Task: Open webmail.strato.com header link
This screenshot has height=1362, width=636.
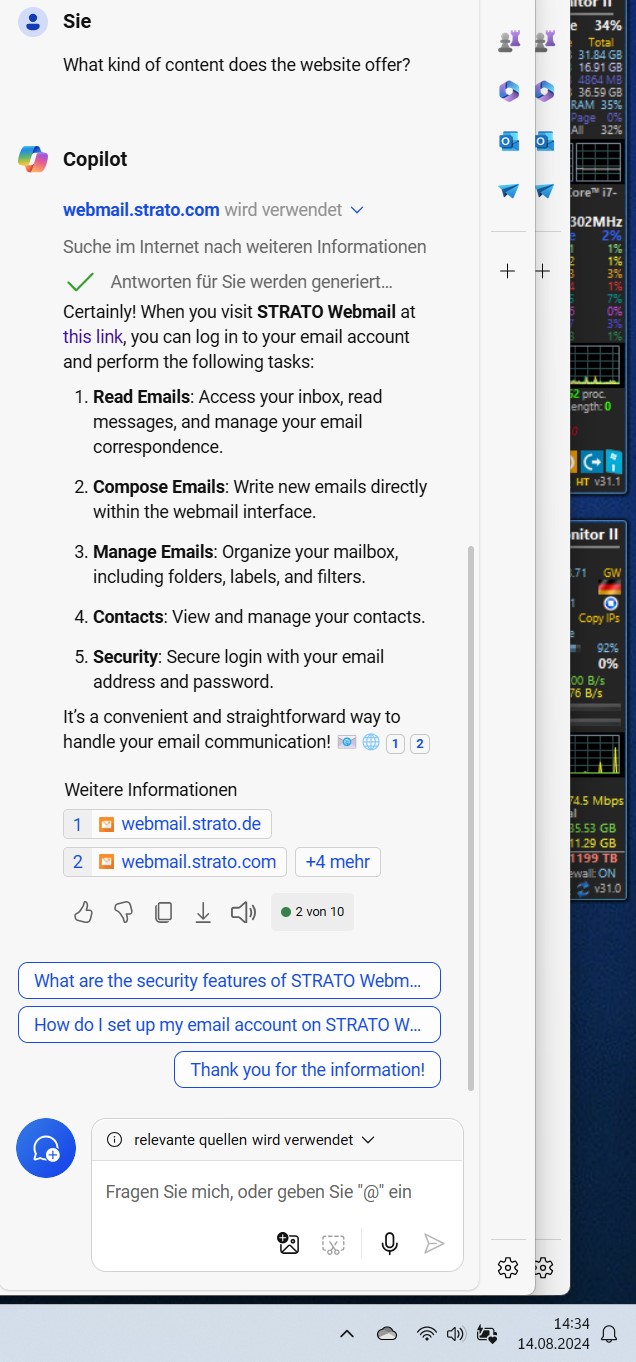Action: [x=141, y=210]
